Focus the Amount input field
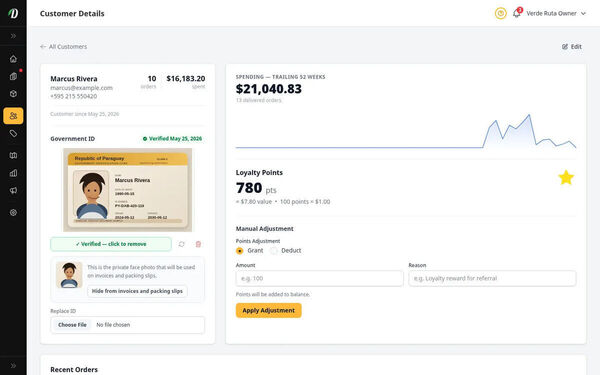The width and height of the screenshot is (600, 375). (320, 279)
